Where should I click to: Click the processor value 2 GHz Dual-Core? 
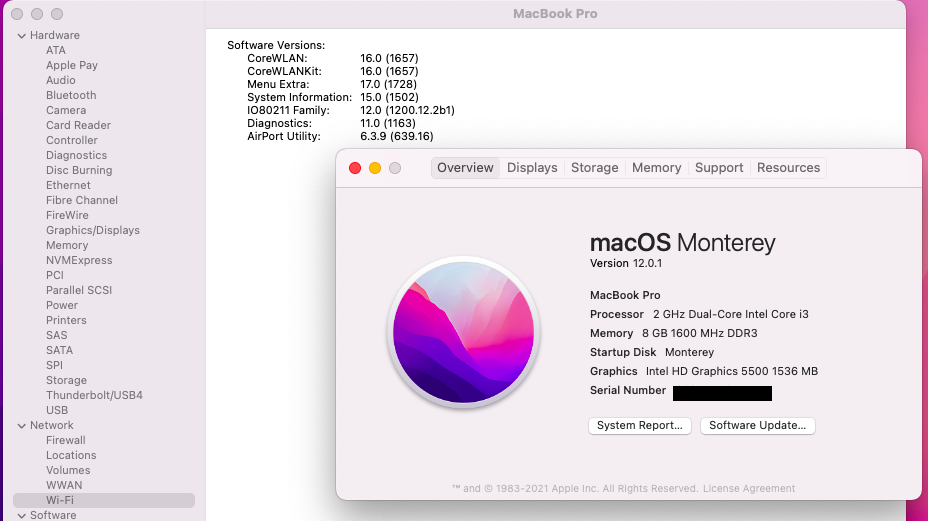730,314
